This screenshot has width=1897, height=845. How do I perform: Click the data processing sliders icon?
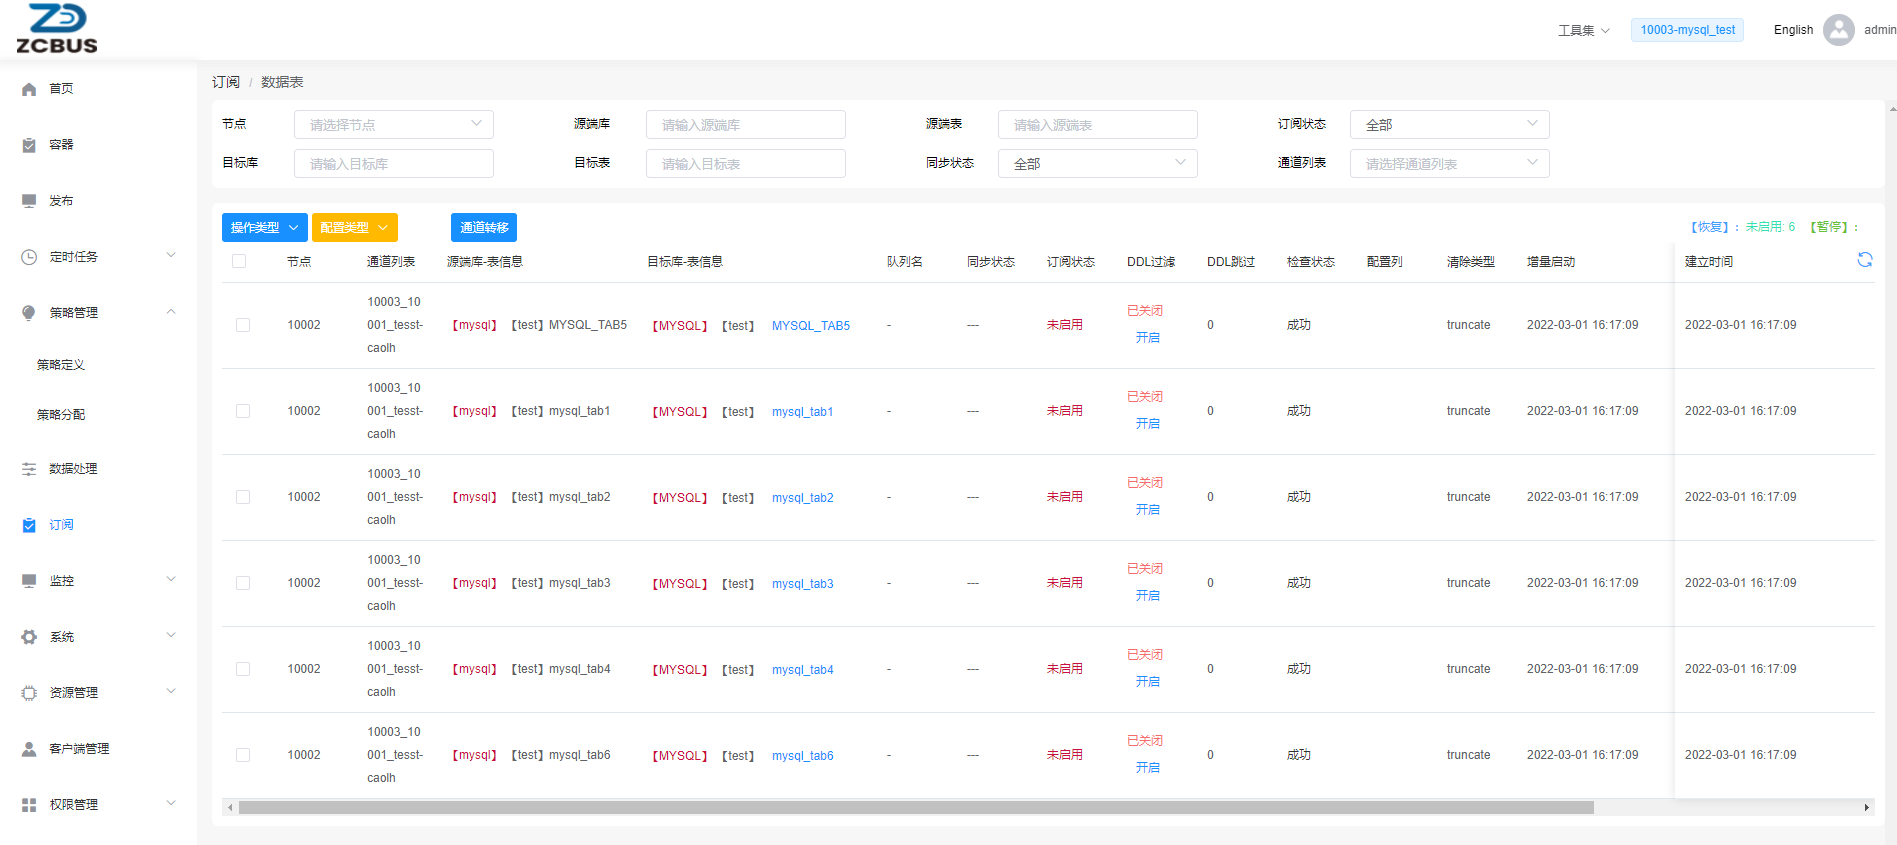pyautogui.click(x=29, y=469)
